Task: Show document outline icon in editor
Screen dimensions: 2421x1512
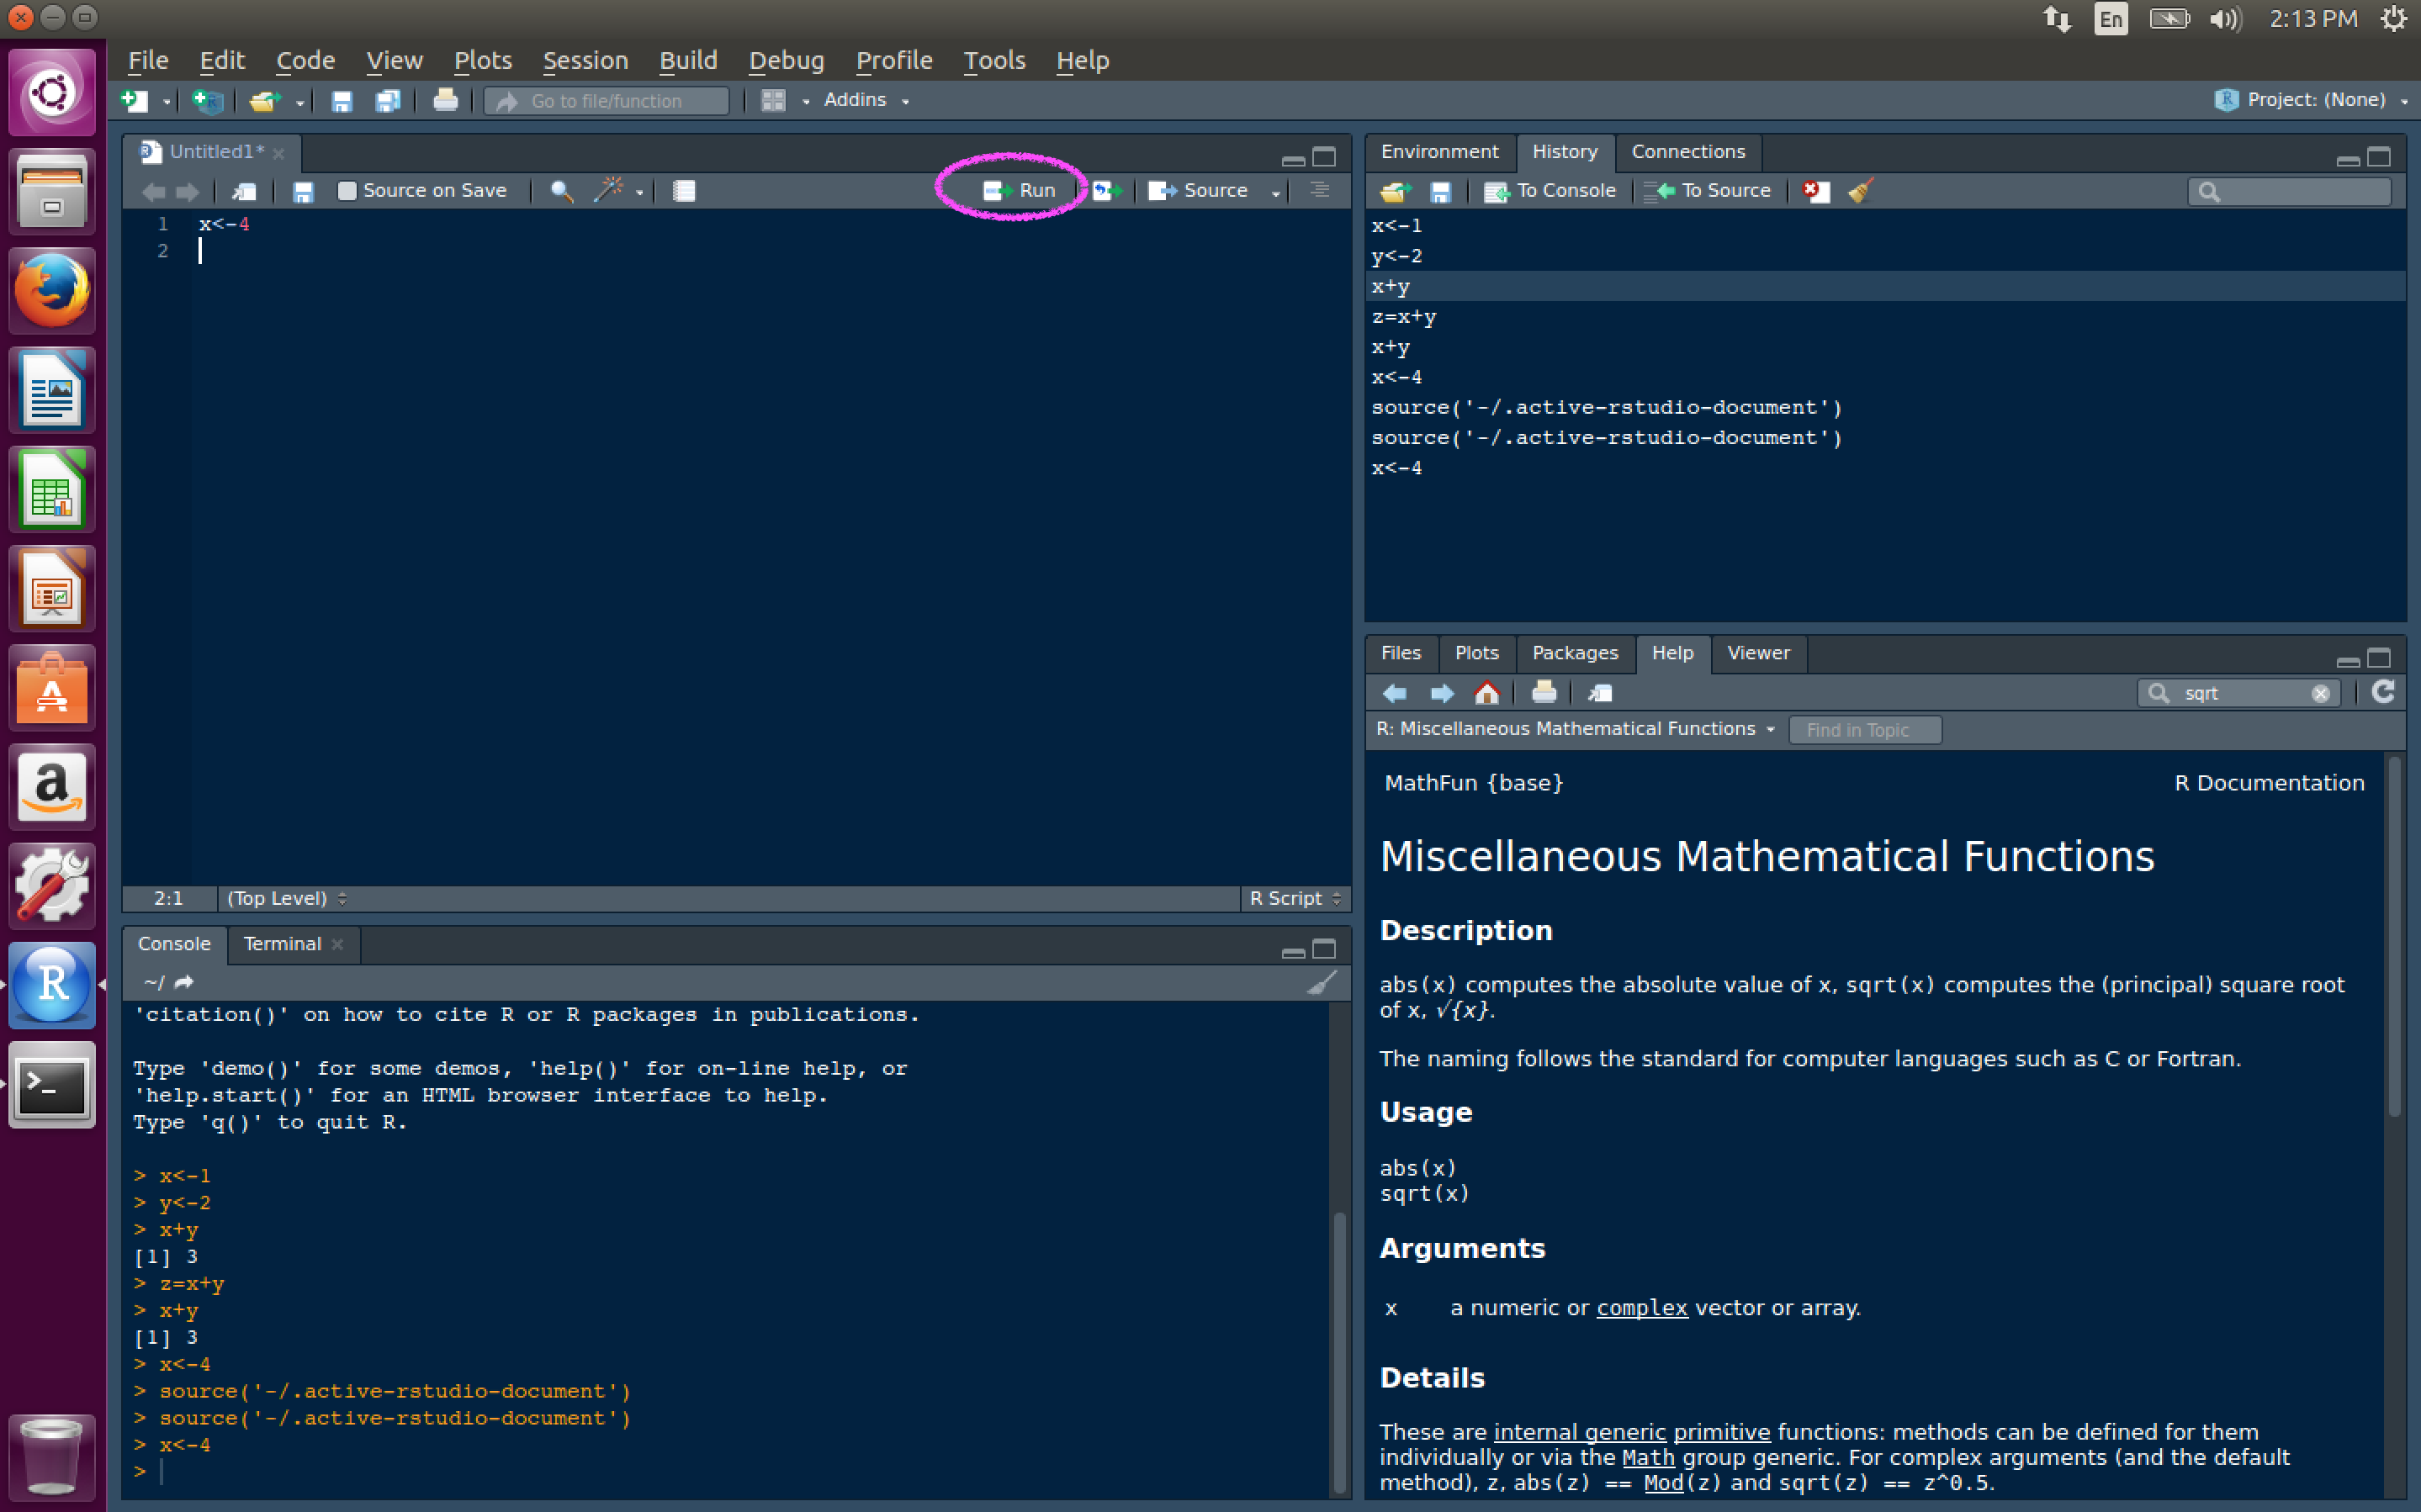Action: (1320, 190)
